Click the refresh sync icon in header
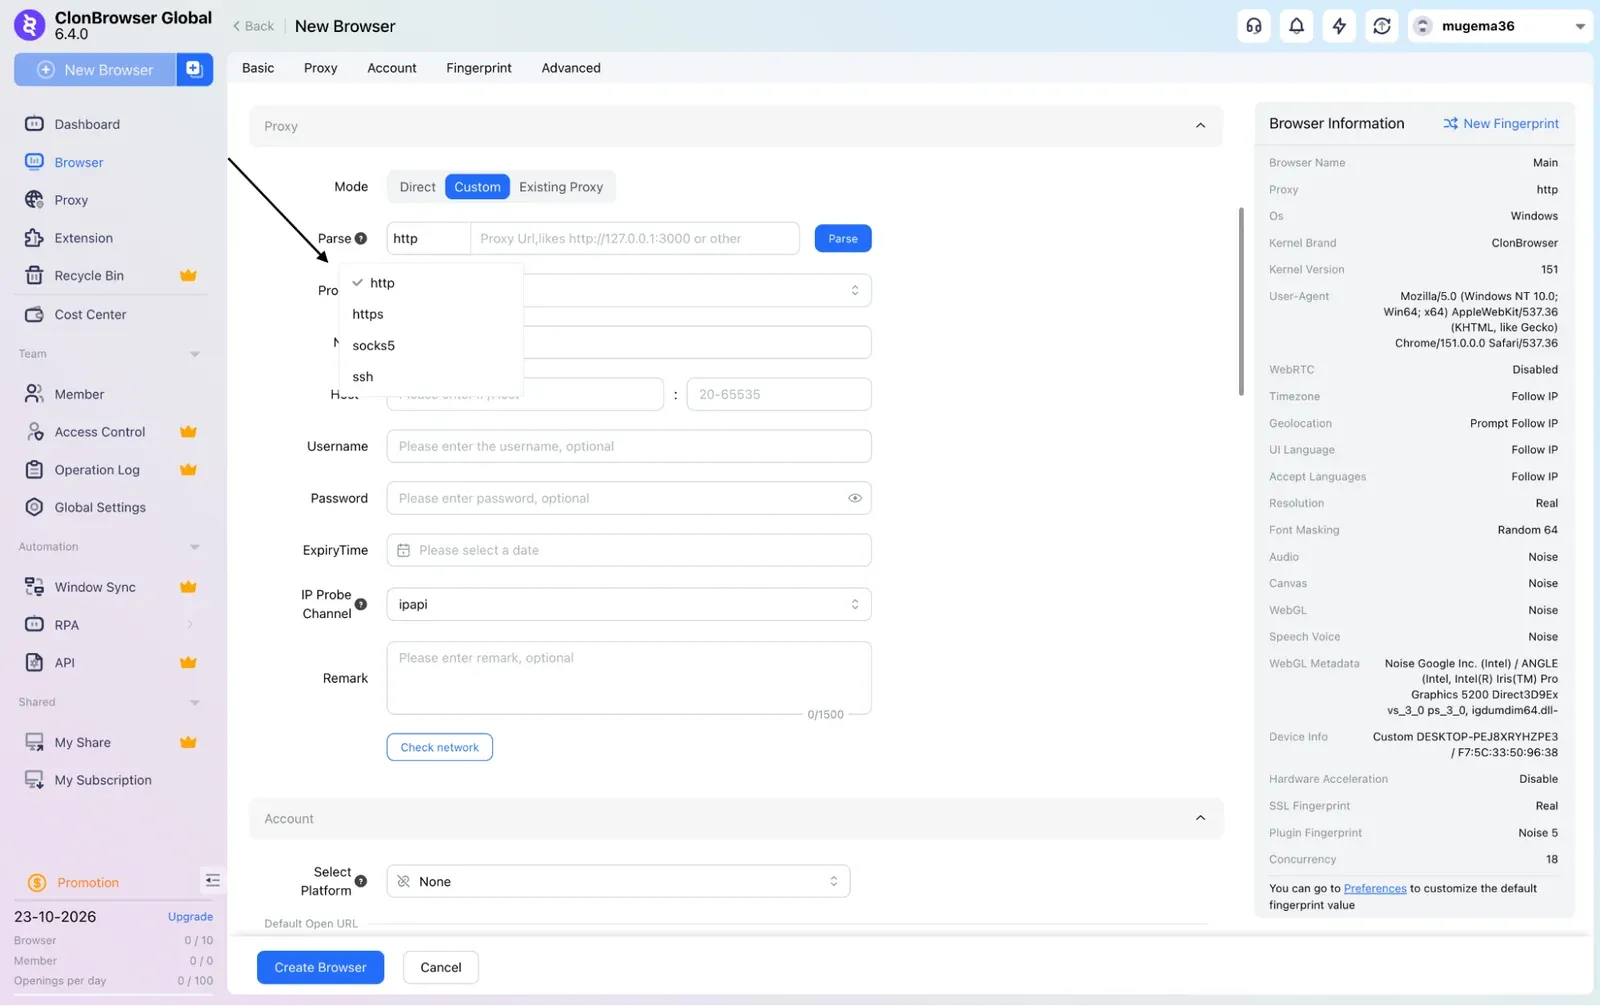The height and width of the screenshot is (1006, 1600). pyautogui.click(x=1382, y=26)
